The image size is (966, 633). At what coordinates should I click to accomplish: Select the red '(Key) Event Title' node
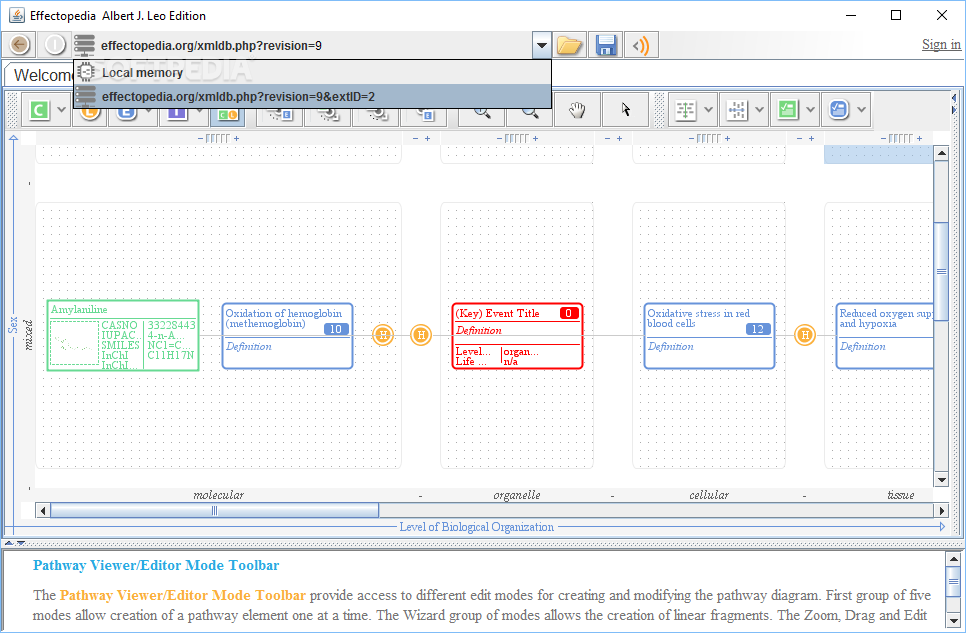(x=518, y=336)
